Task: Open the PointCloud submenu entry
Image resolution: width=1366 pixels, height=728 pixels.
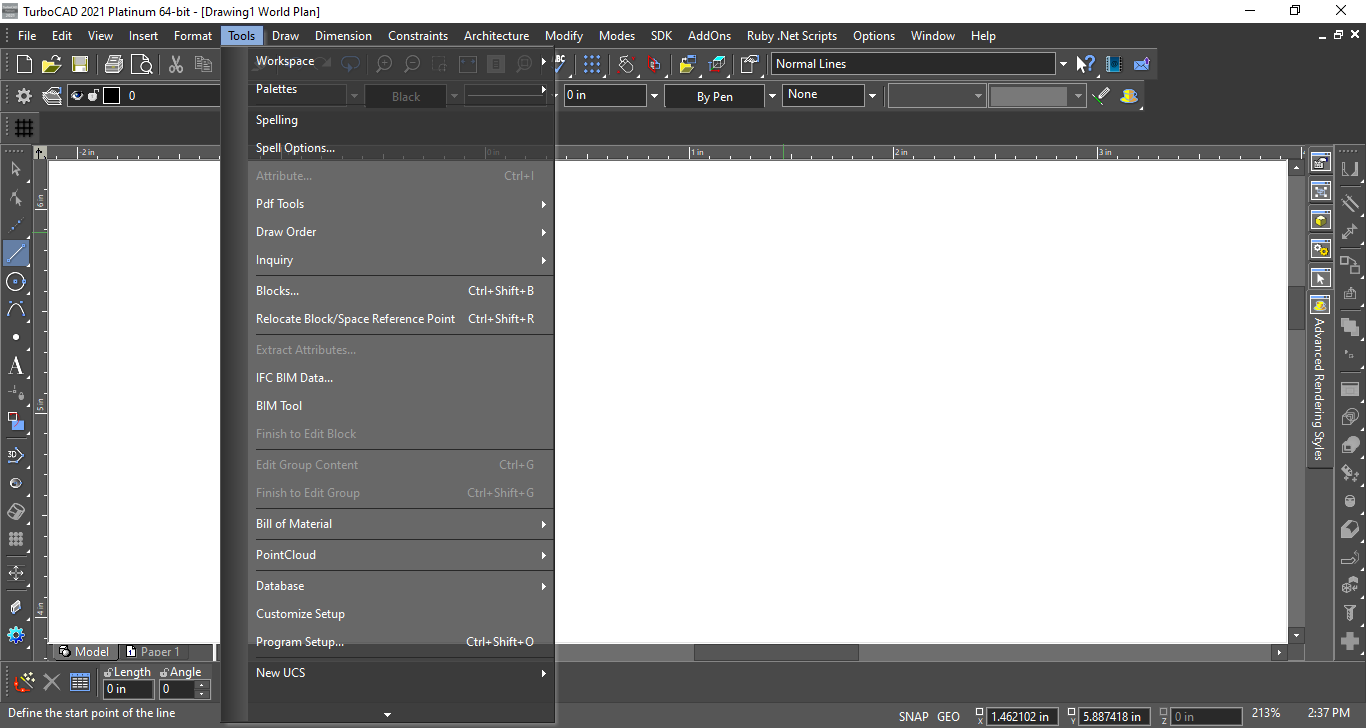Action: pyautogui.click(x=400, y=555)
